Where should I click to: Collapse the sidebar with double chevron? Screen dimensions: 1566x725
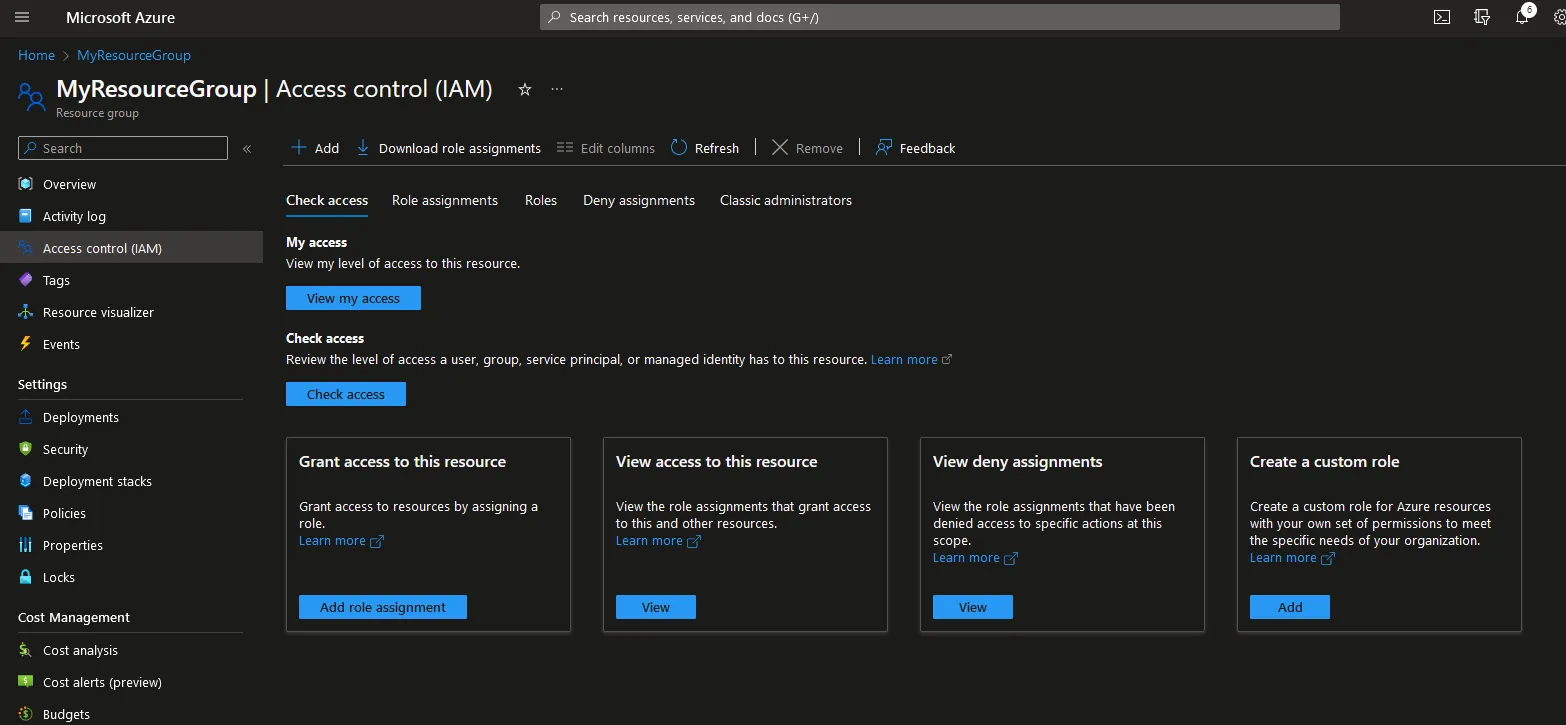click(247, 148)
